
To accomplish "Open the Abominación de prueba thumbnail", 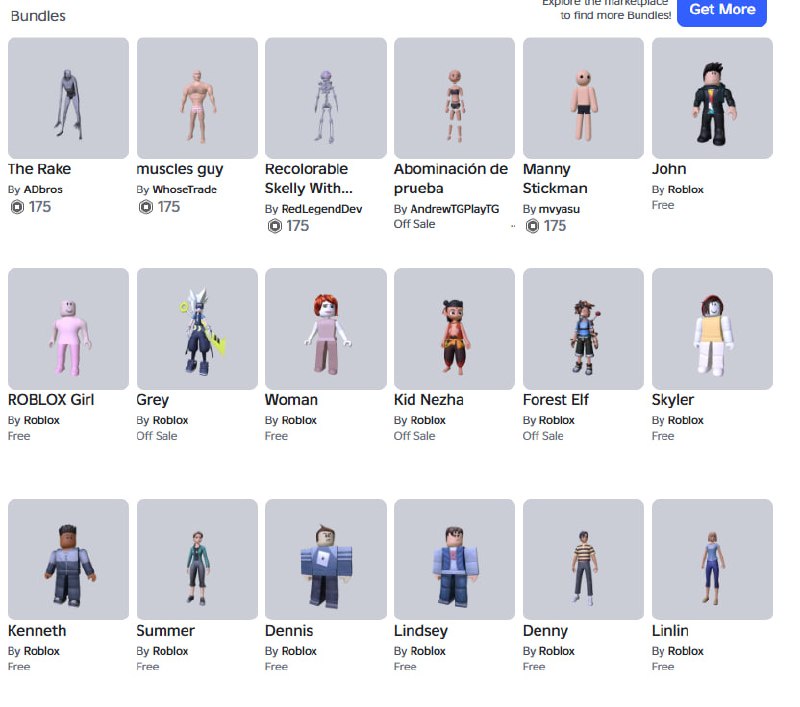I will (455, 98).
